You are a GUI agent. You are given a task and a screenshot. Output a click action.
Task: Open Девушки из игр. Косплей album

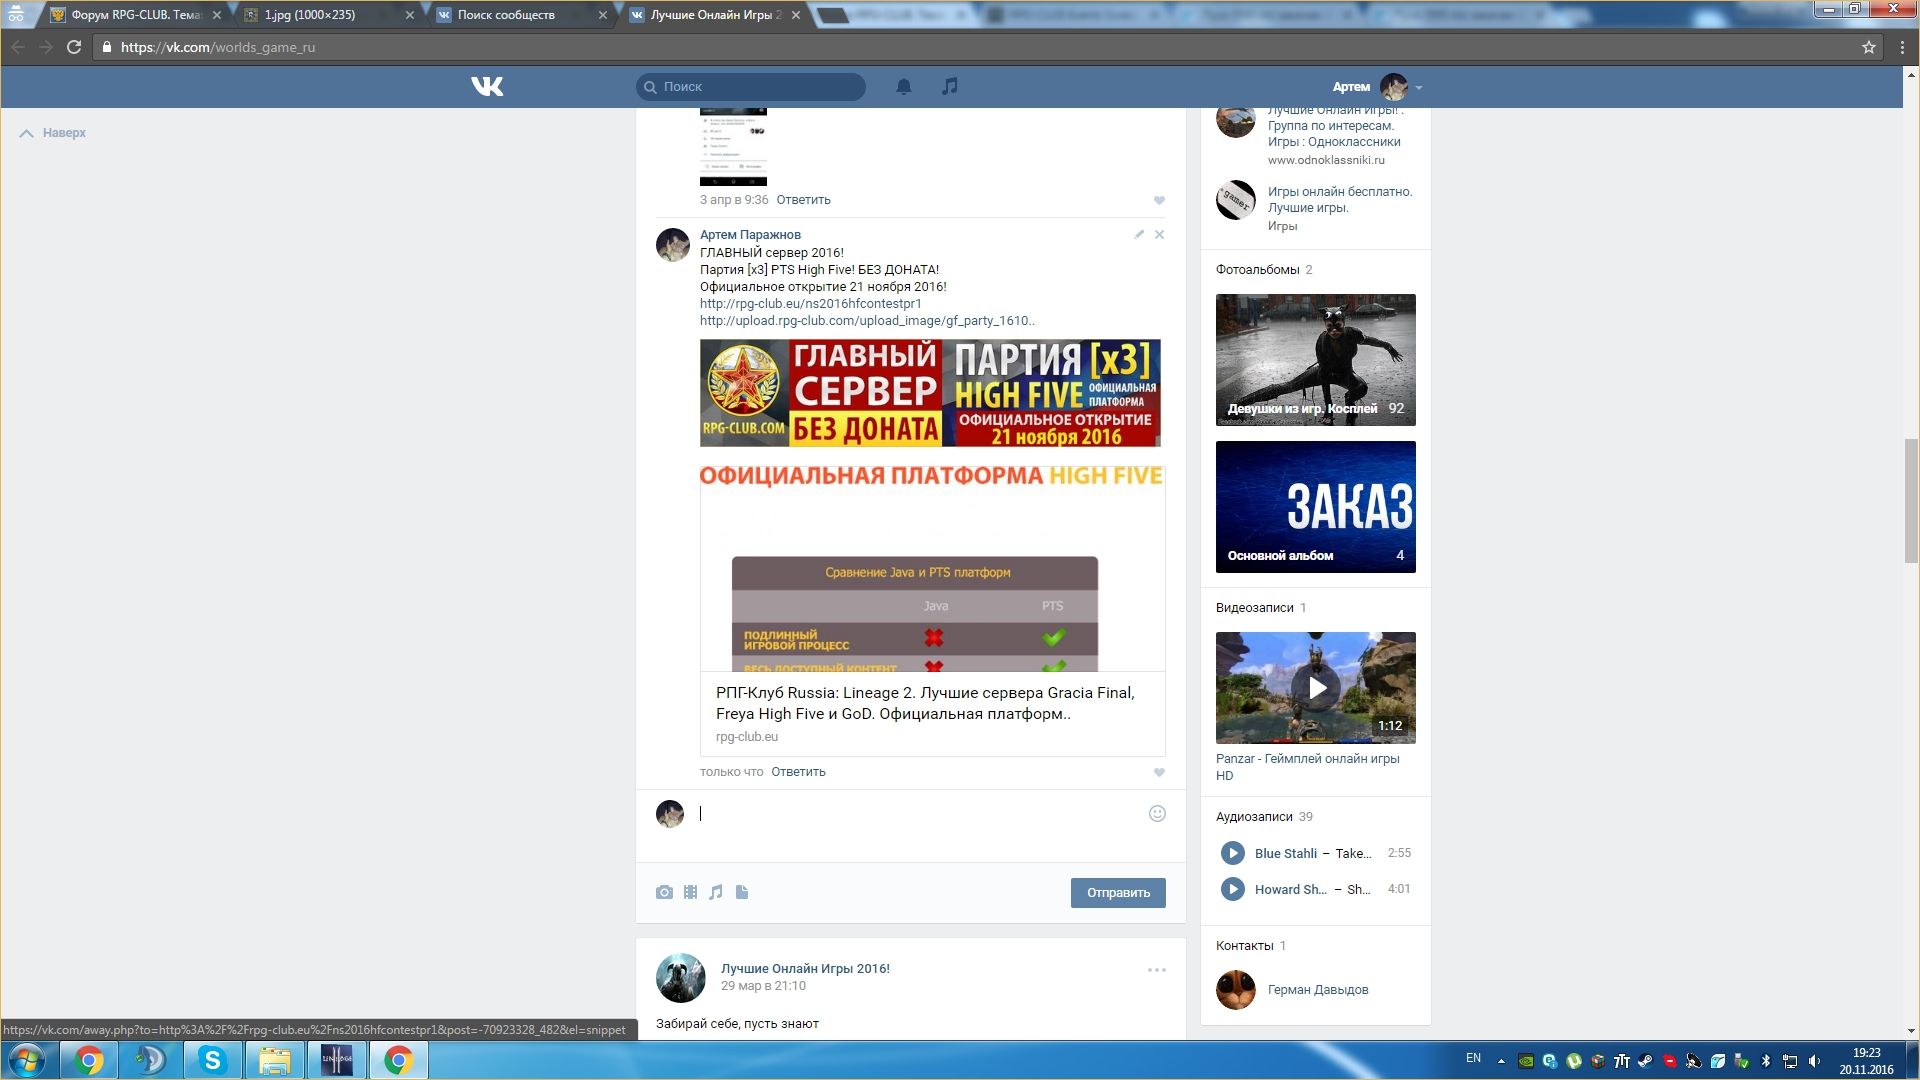point(1316,360)
